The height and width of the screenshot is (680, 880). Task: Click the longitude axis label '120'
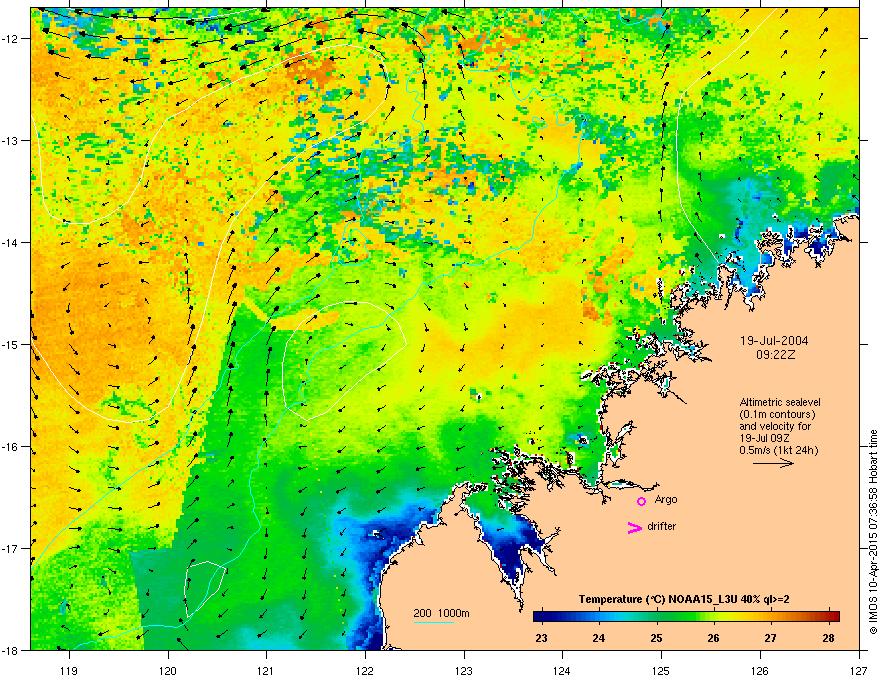pos(168,670)
